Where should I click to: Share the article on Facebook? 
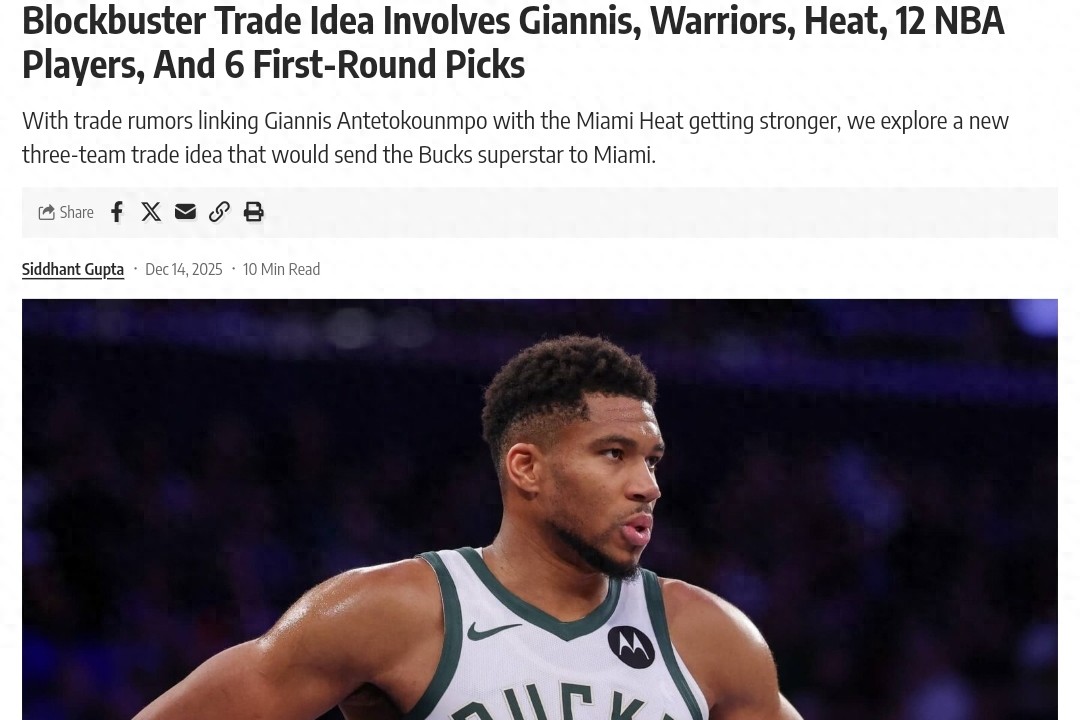tap(117, 212)
